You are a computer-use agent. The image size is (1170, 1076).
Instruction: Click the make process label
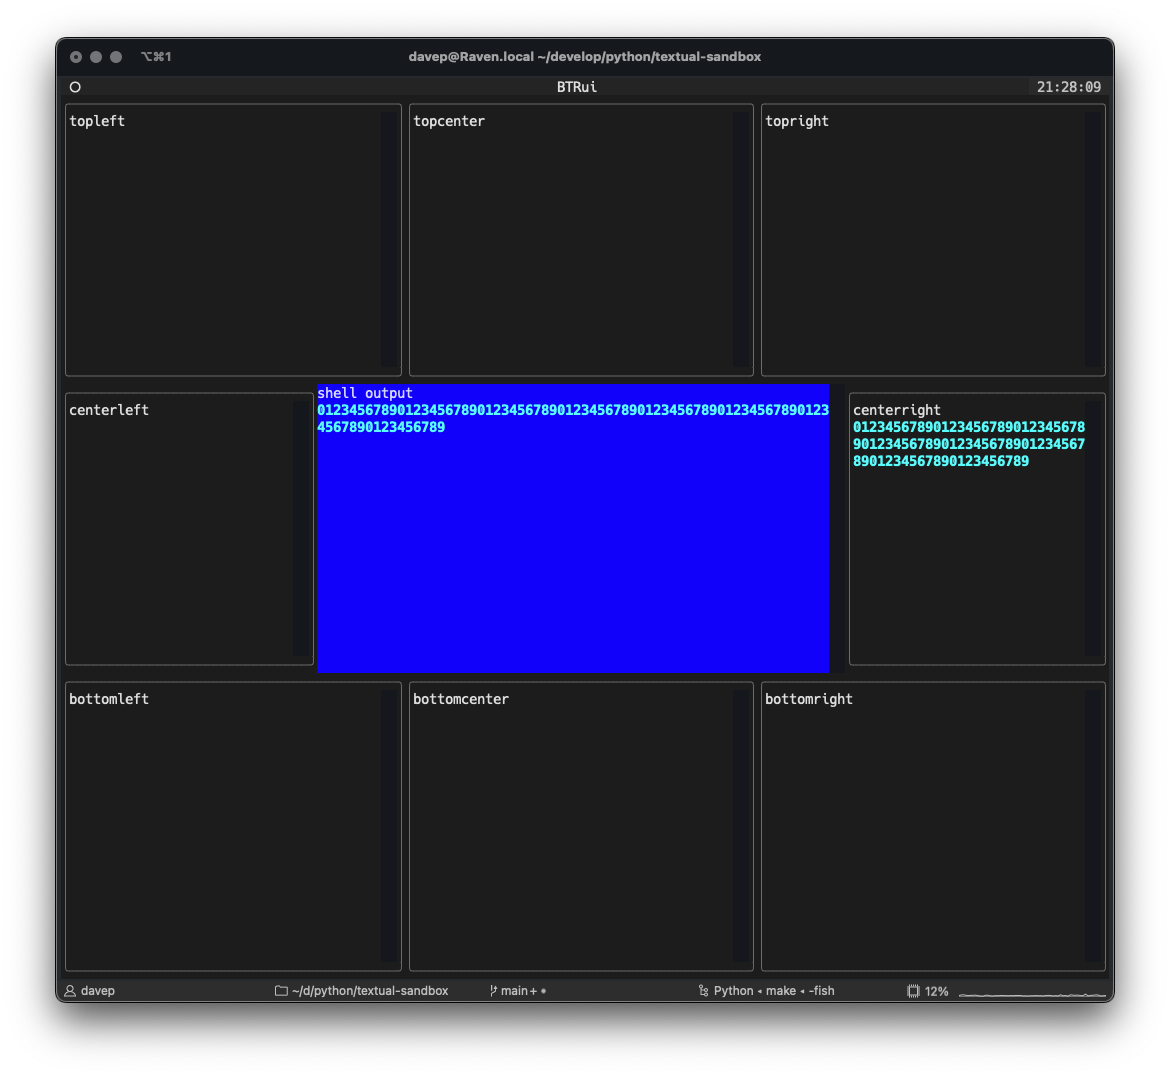coord(780,991)
